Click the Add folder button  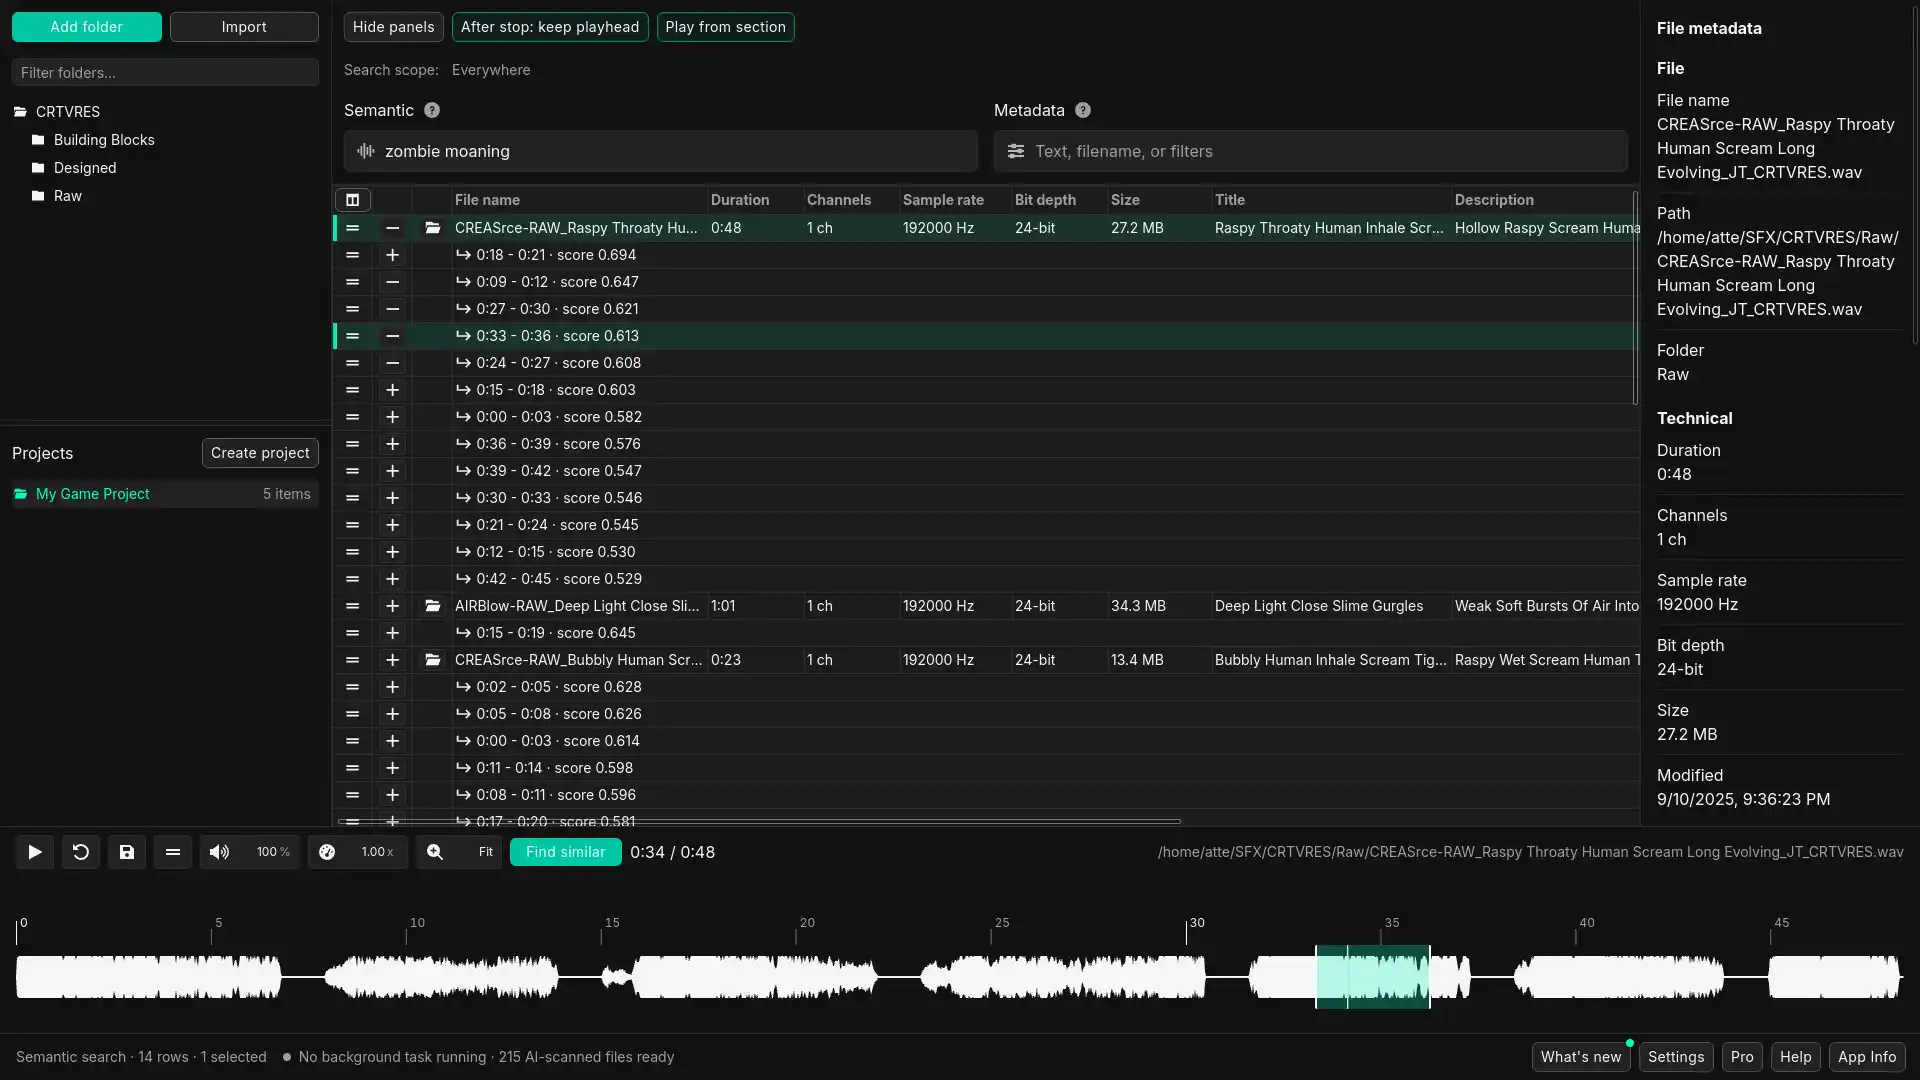click(x=87, y=27)
